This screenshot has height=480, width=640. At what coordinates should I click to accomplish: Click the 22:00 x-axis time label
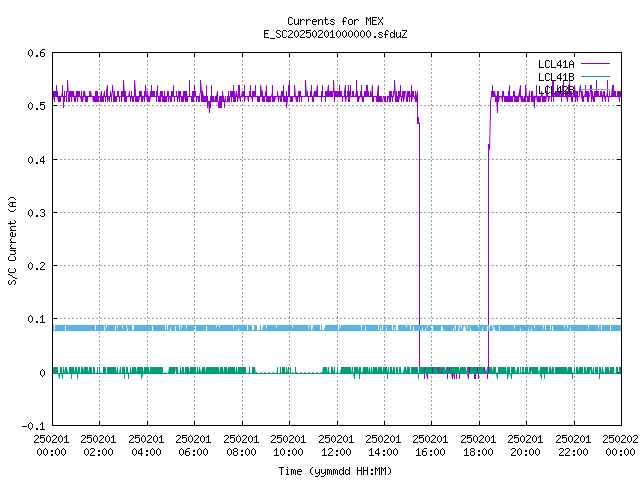click(573, 452)
